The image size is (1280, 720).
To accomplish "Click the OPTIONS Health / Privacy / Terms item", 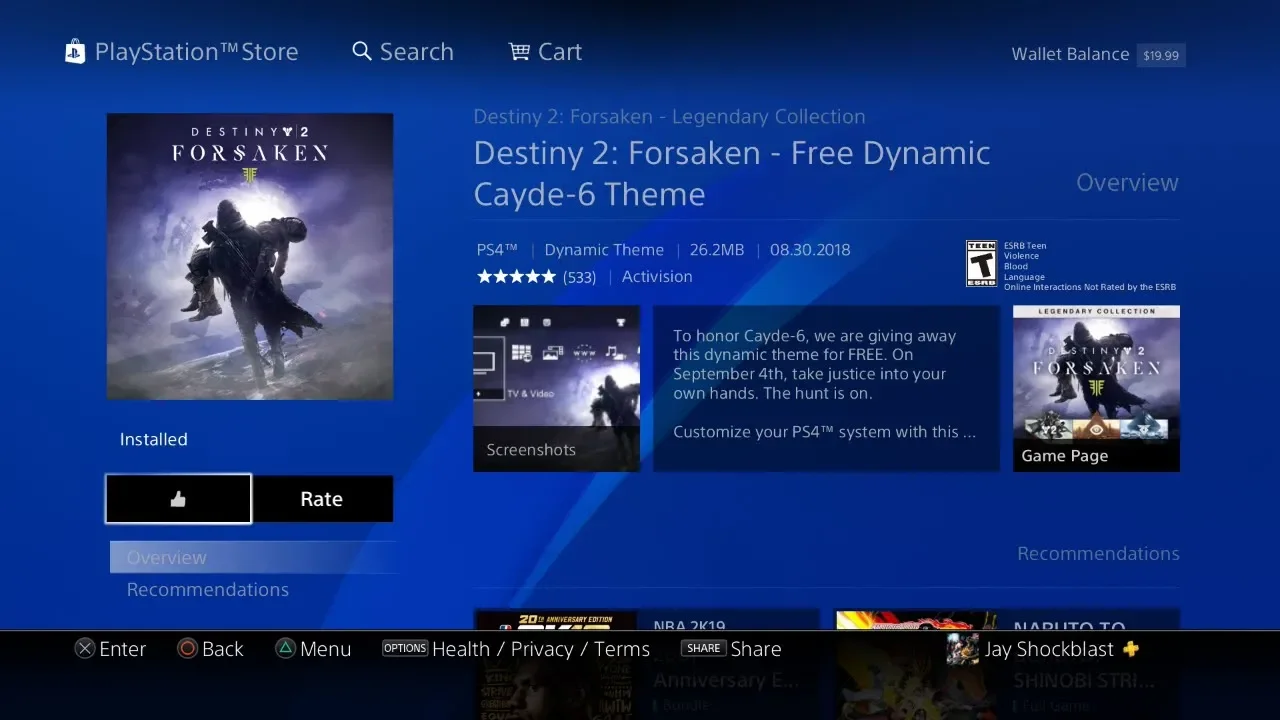I will point(516,649).
